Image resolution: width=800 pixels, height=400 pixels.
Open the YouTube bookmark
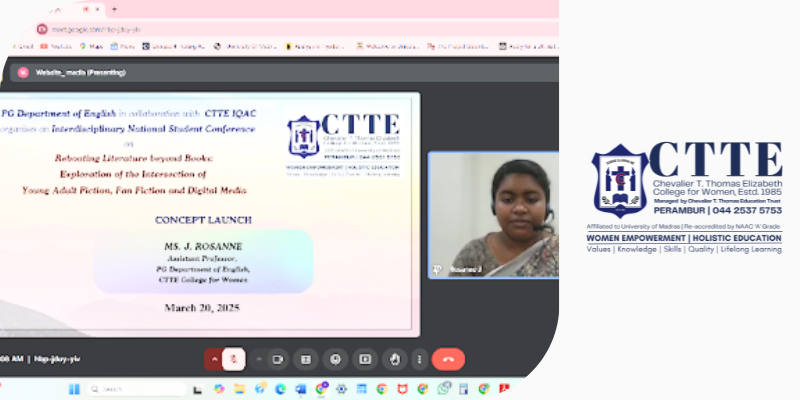[x=56, y=46]
